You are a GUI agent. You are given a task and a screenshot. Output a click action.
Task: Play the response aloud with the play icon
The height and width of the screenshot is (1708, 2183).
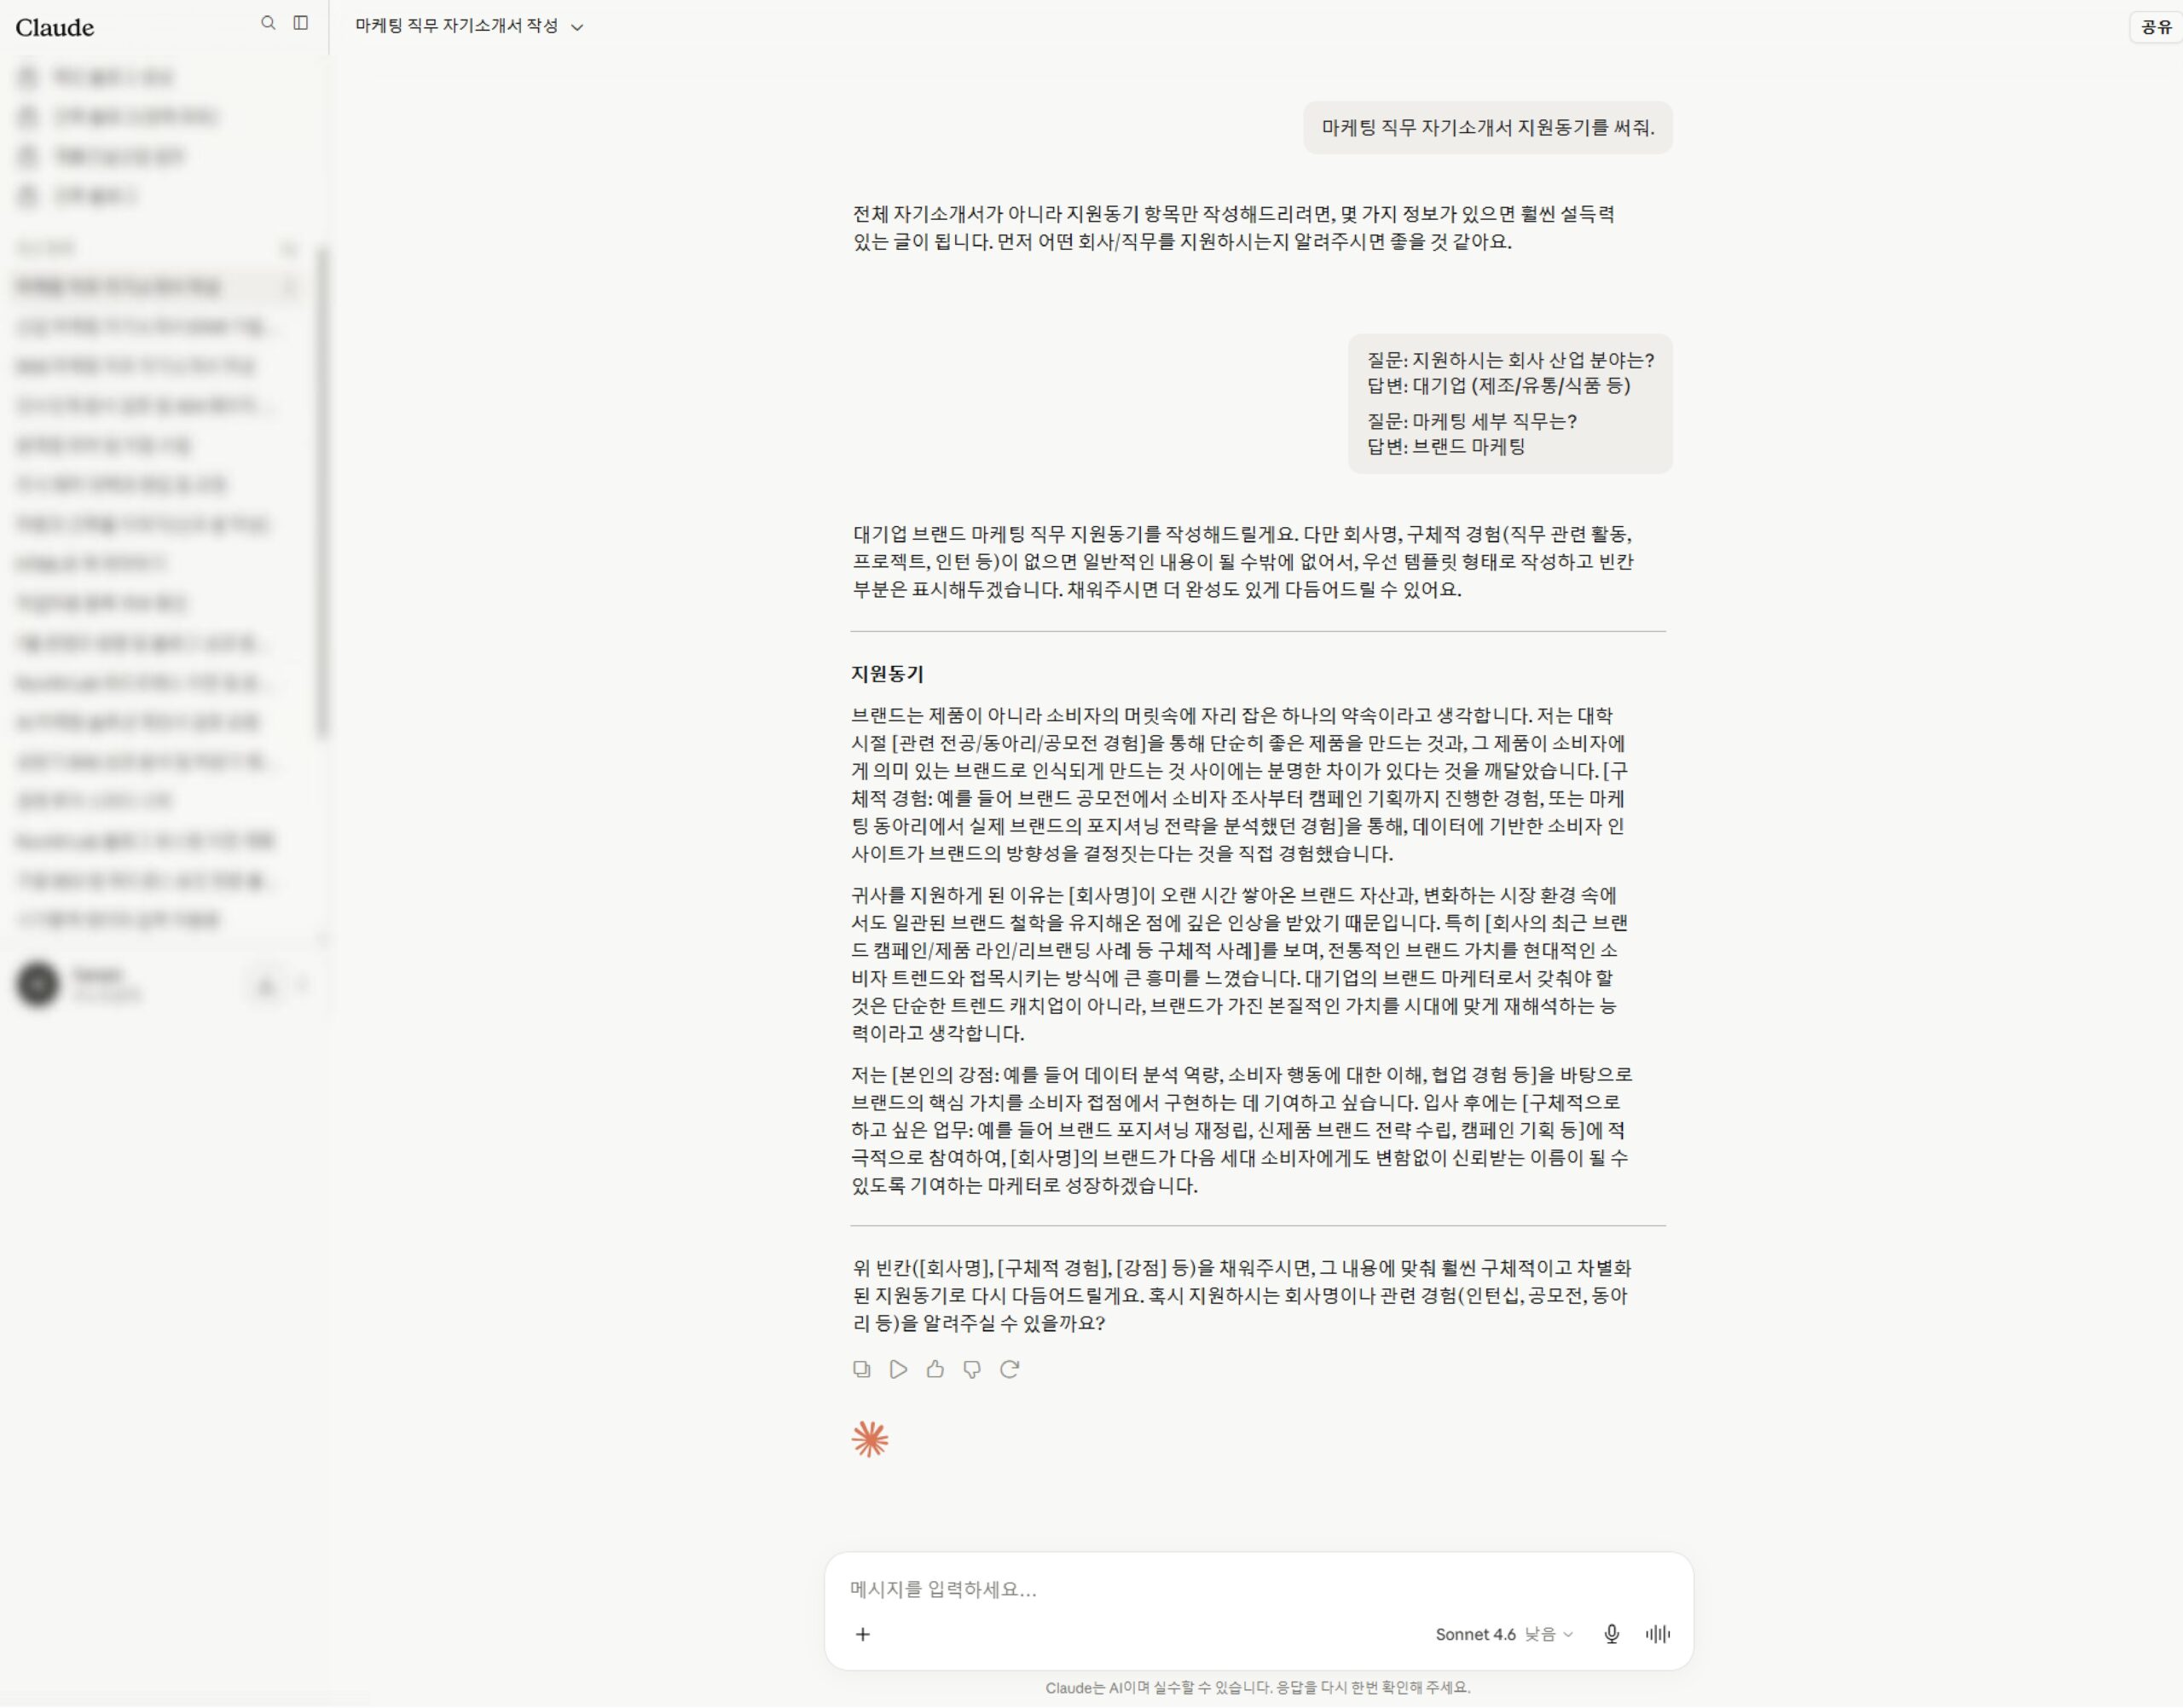(x=898, y=1369)
